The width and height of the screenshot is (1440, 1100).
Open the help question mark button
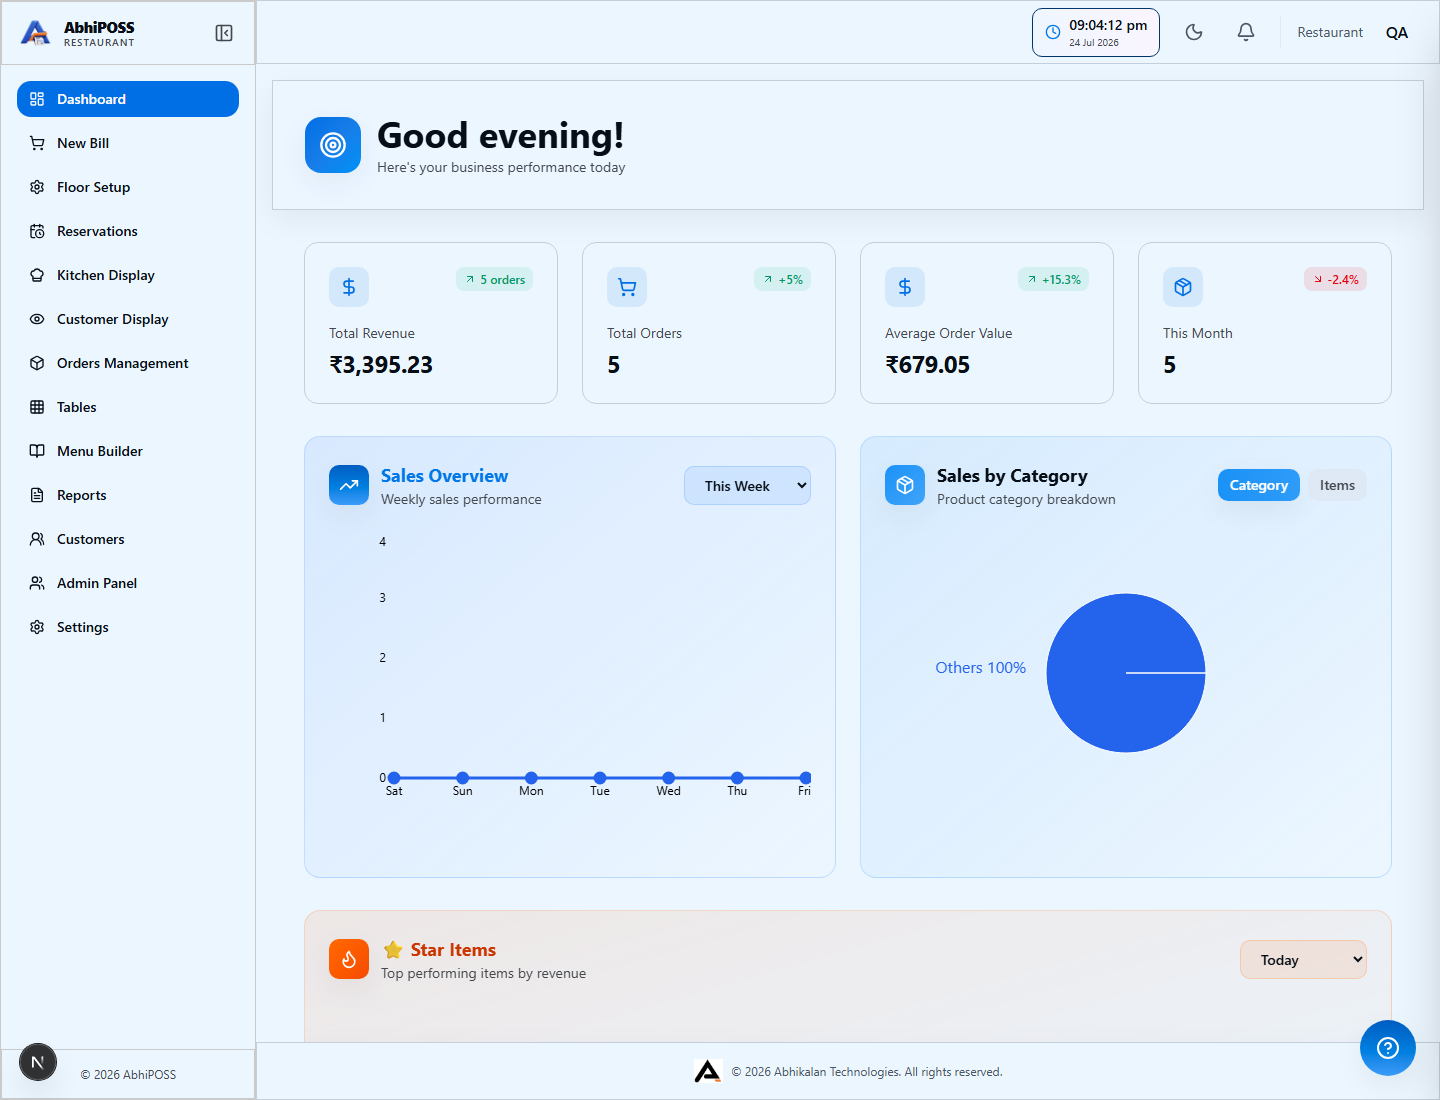pos(1387,1048)
